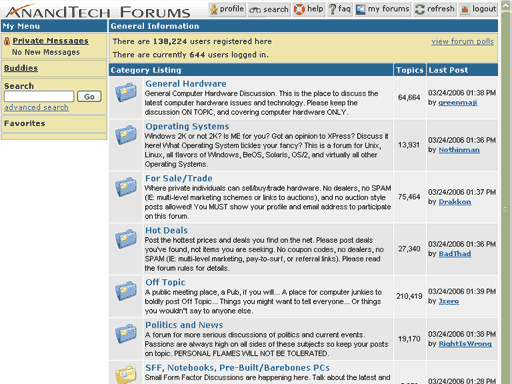Image resolution: width=512 pixels, height=384 pixels.
Task: Open the Buddies link
Action: (21, 68)
